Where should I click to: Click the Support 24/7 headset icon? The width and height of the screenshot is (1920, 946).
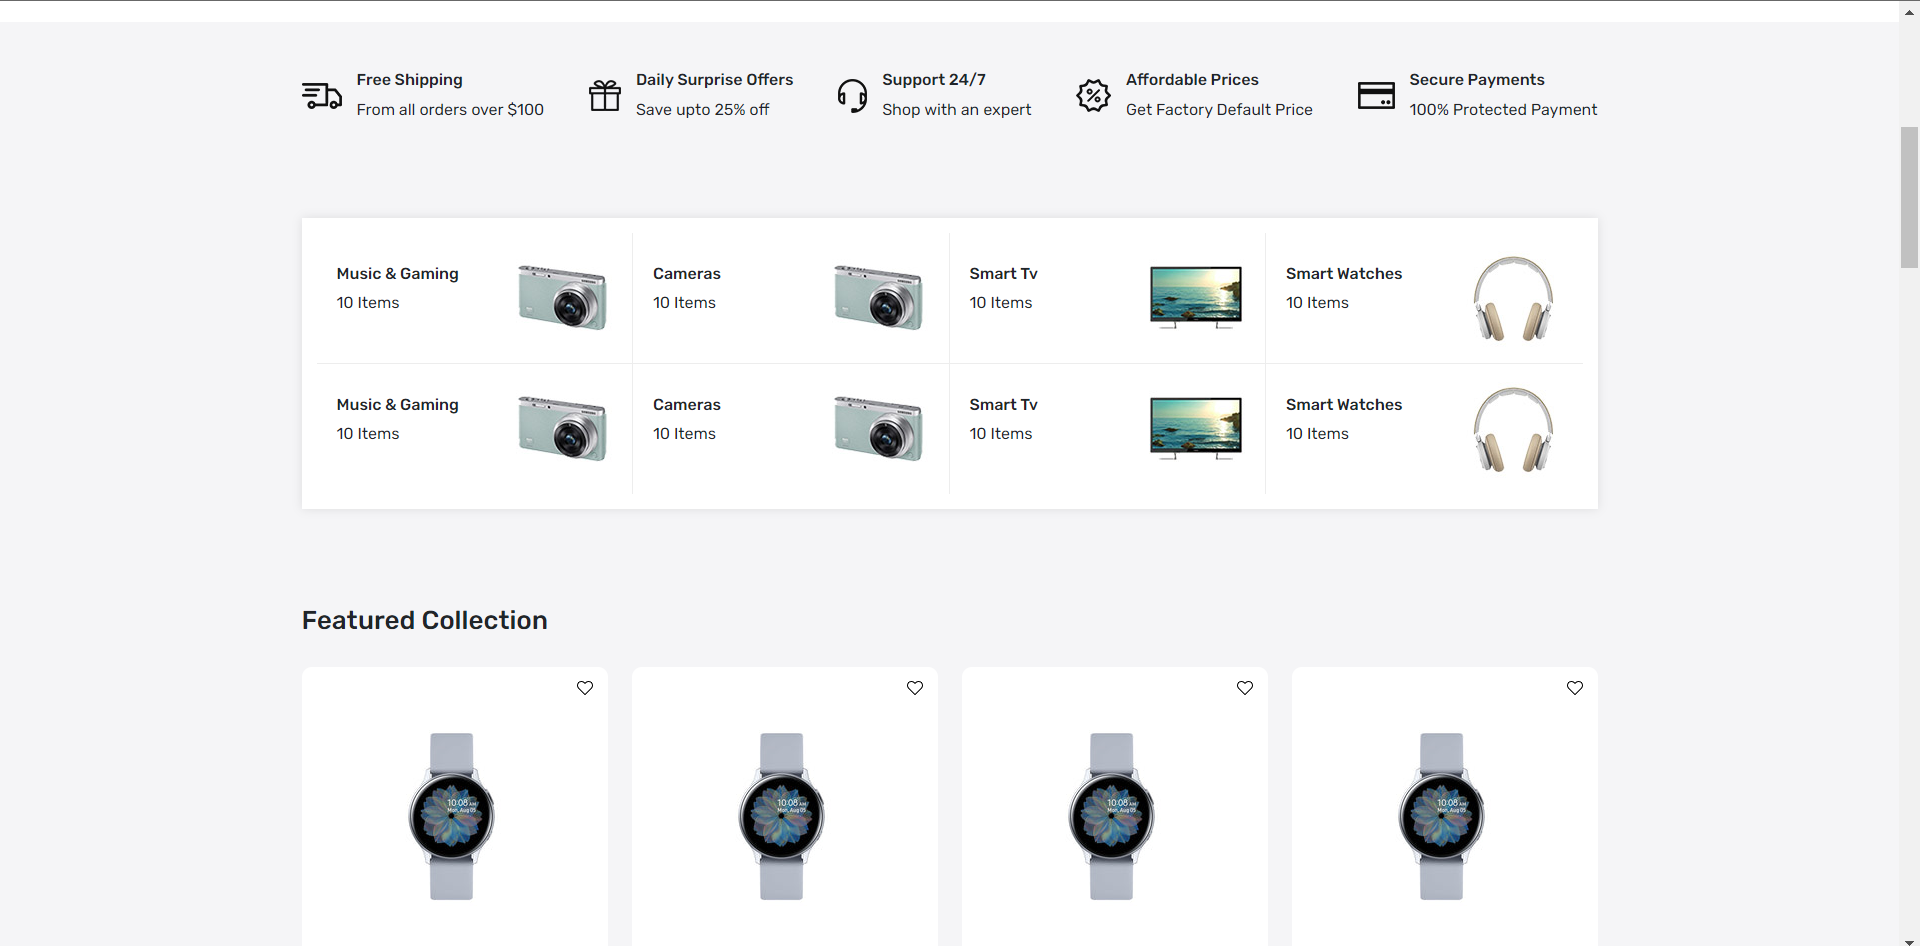(x=852, y=95)
